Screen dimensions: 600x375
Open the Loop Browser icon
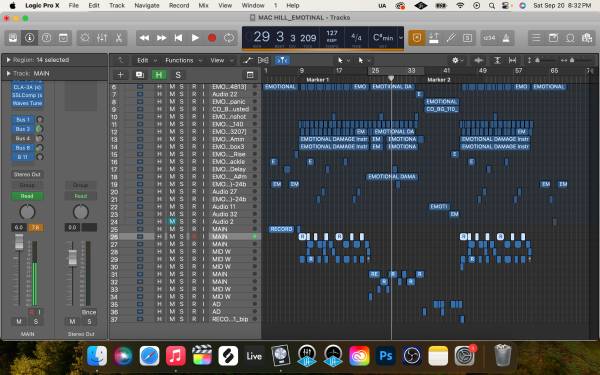pos(570,38)
